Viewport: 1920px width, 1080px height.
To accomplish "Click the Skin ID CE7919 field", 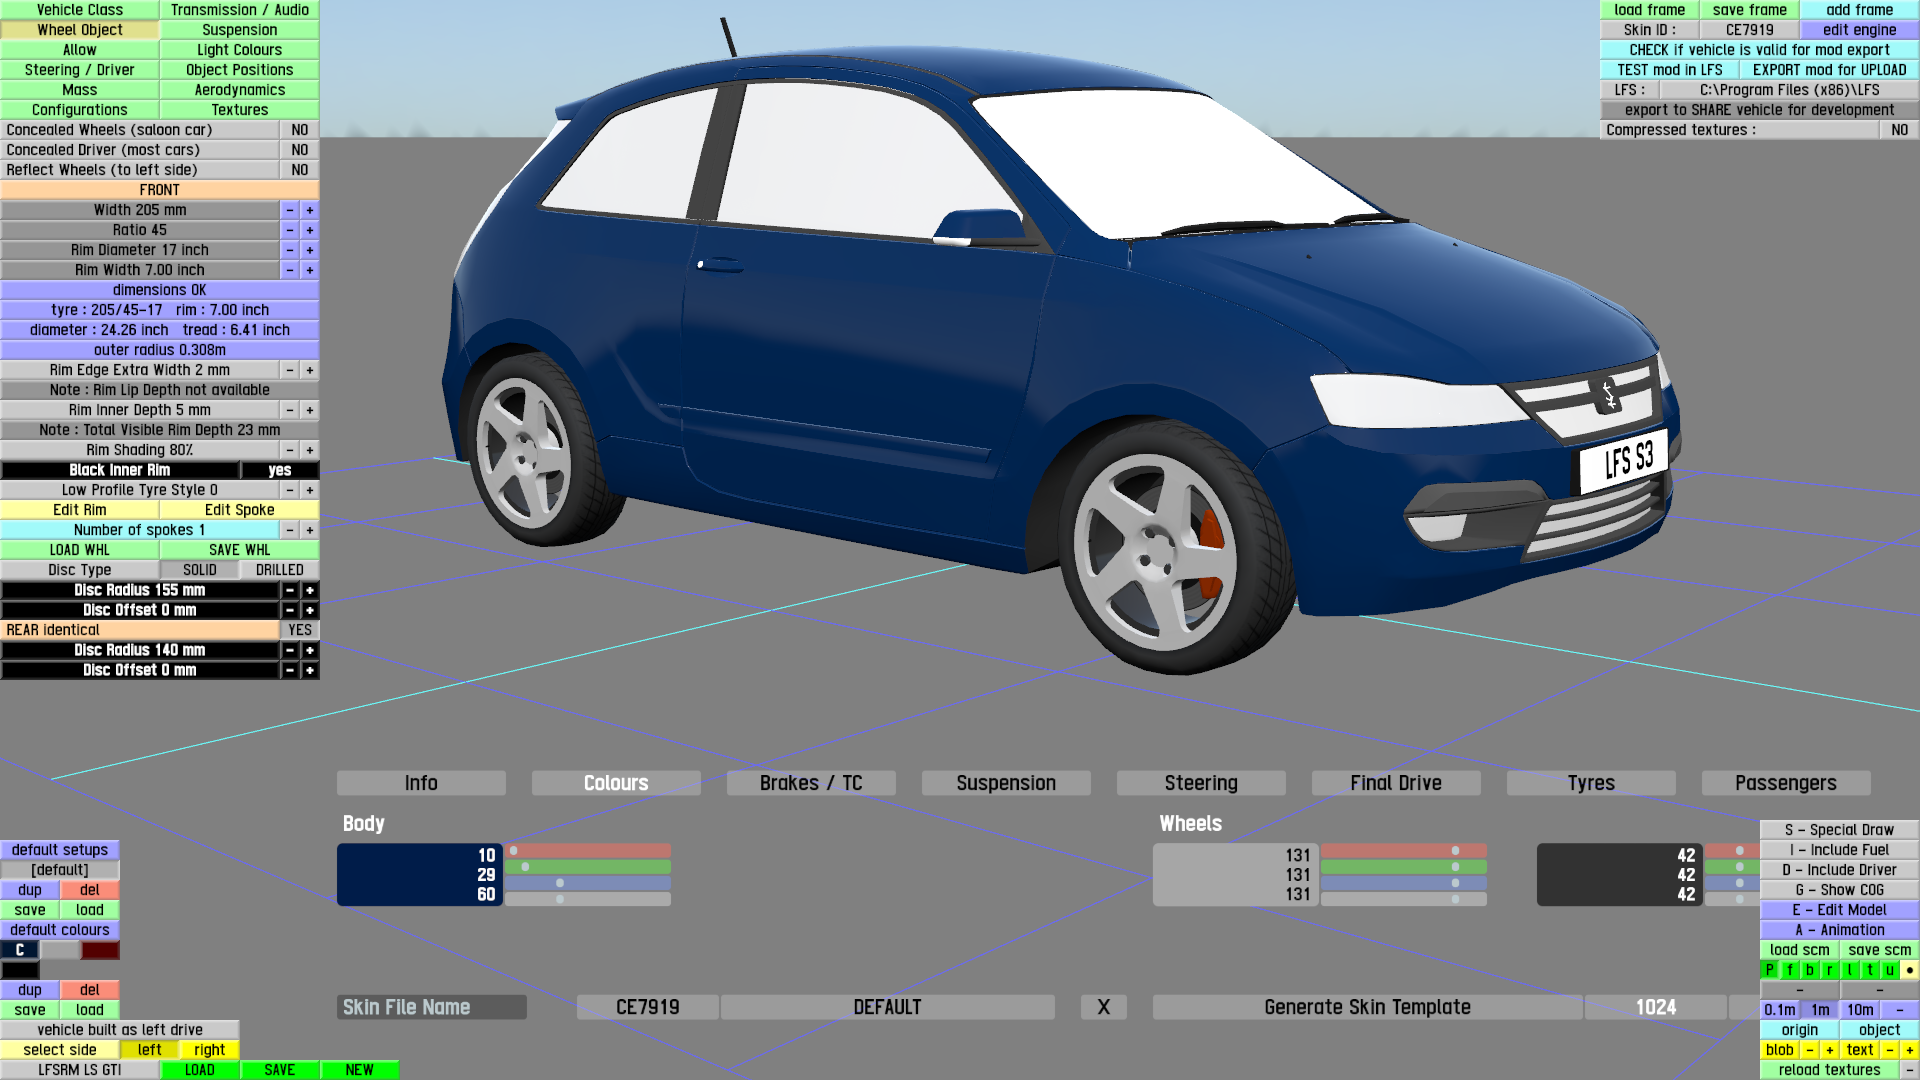I will click(1749, 30).
